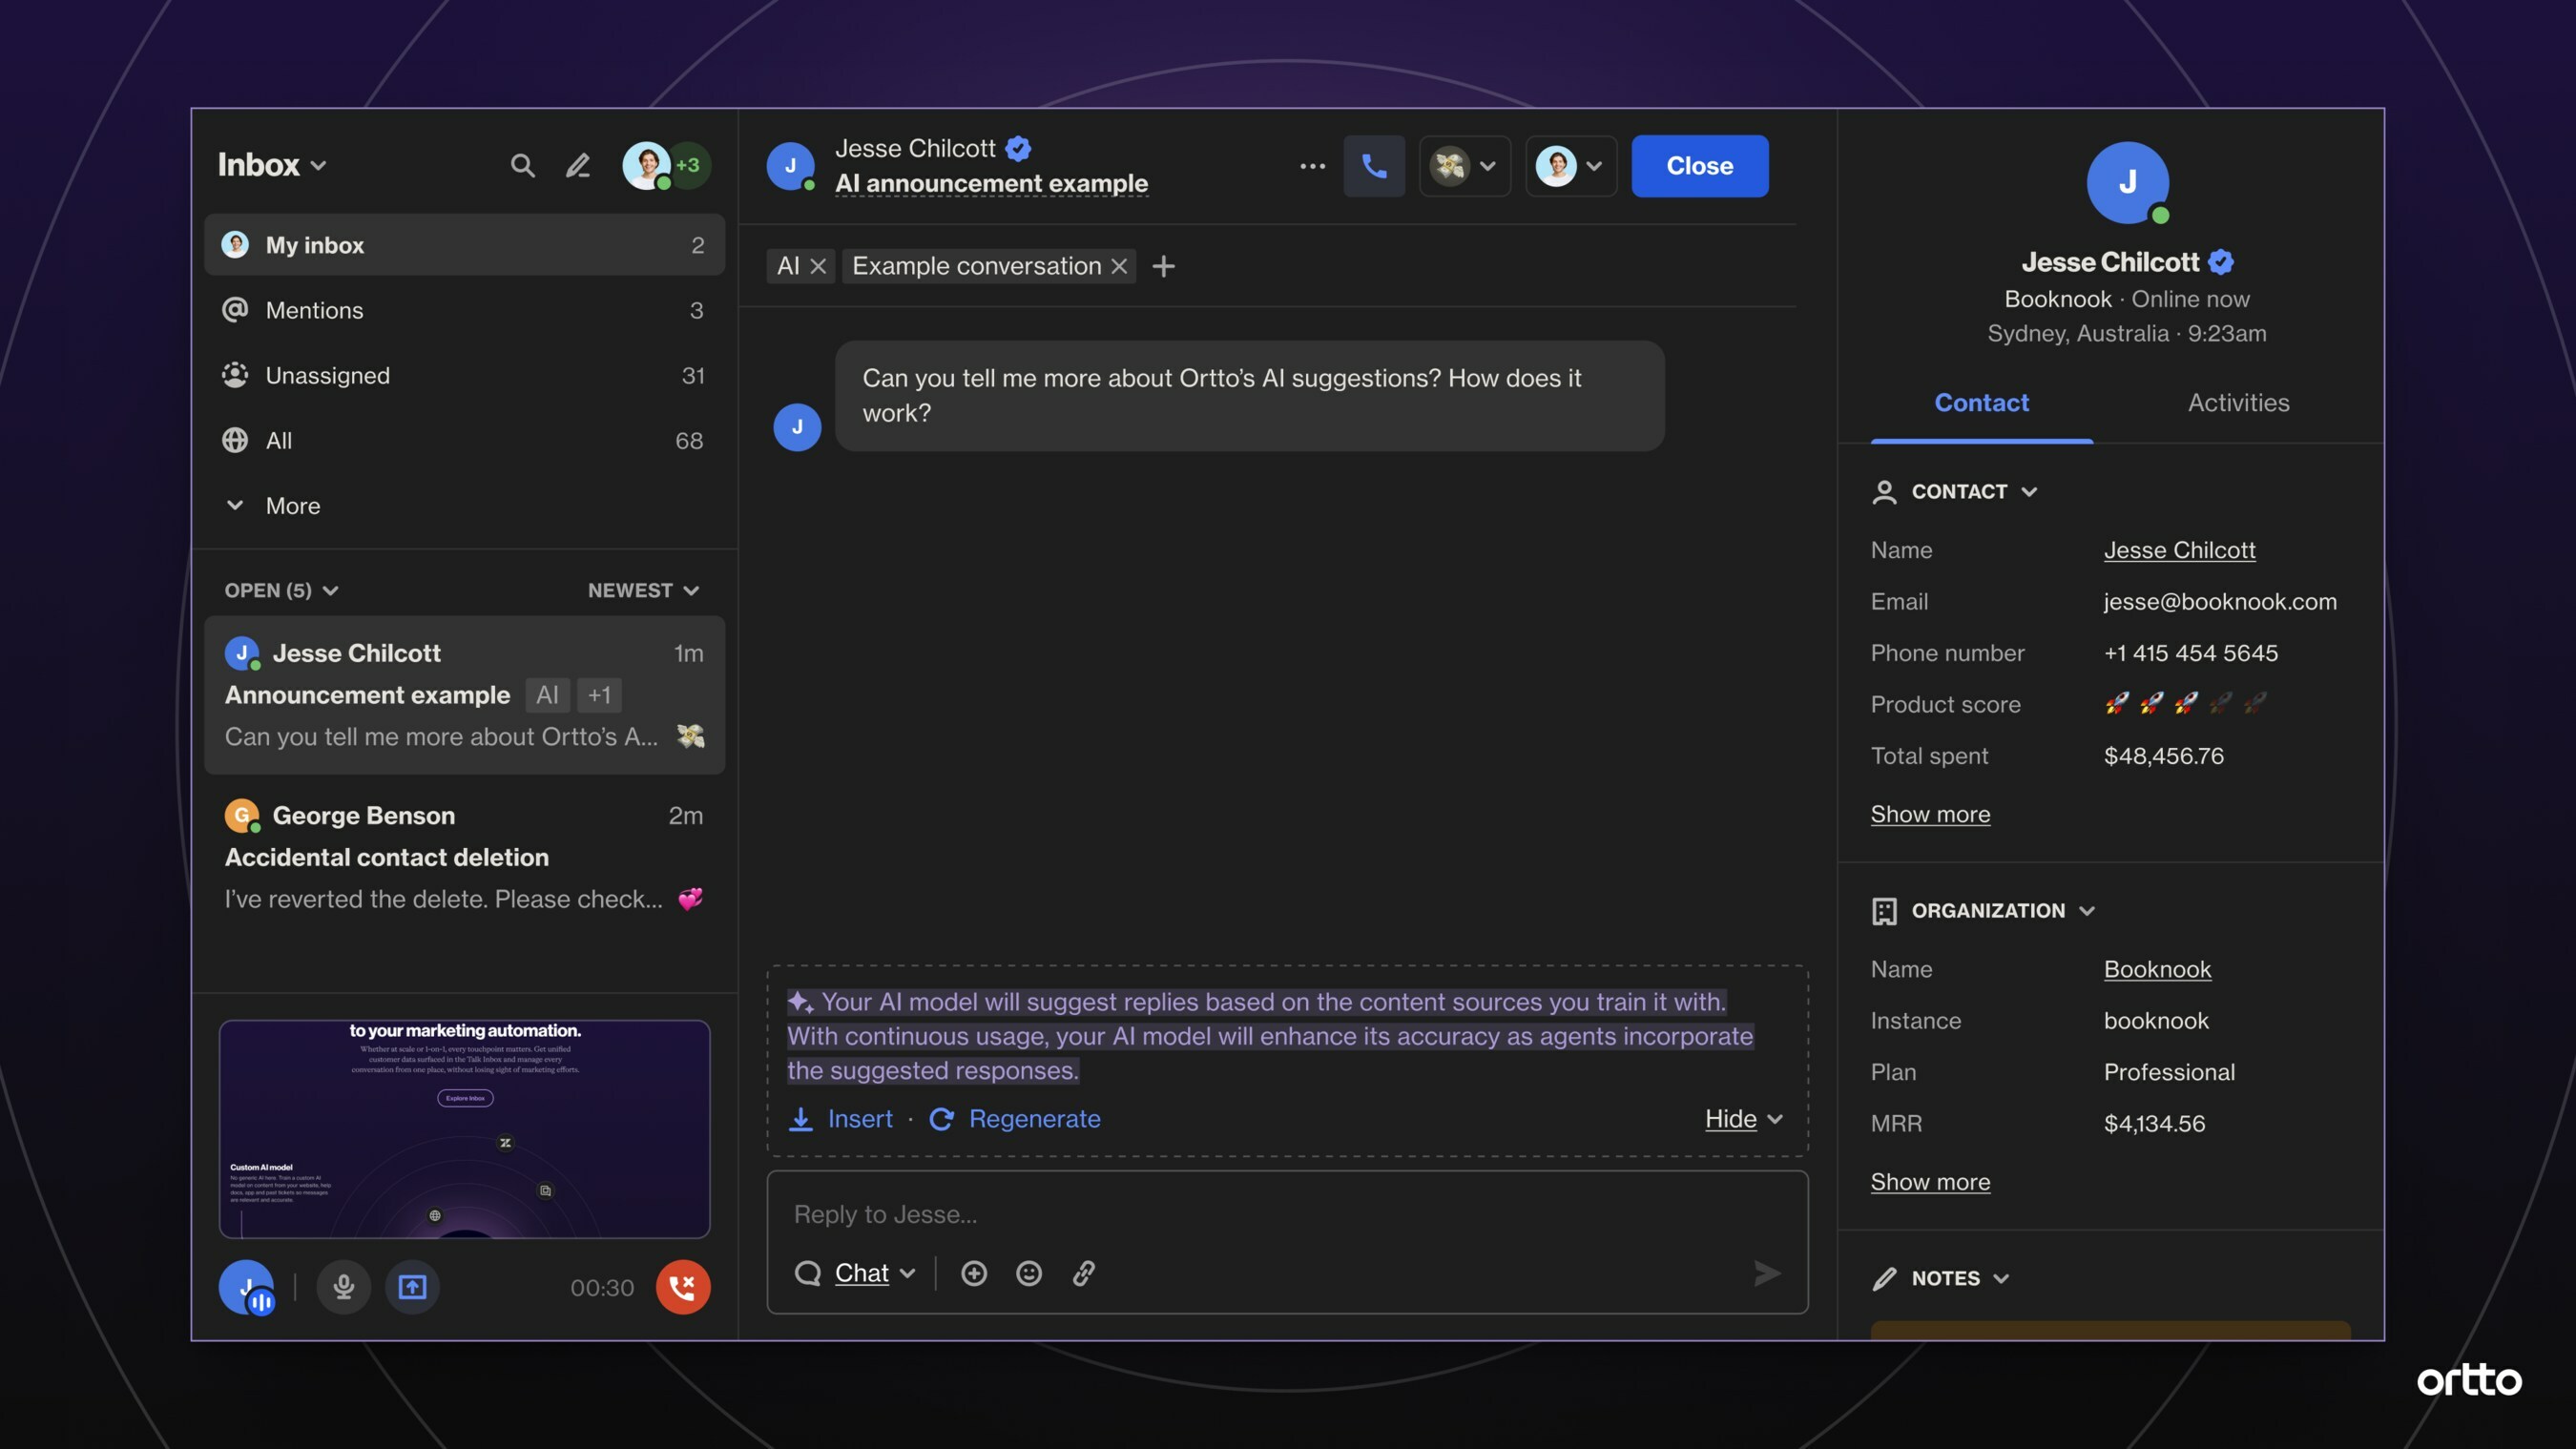The height and width of the screenshot is (1449, 2576).
Task: Toggle screen share in call controls
Action: [412, 1287]
